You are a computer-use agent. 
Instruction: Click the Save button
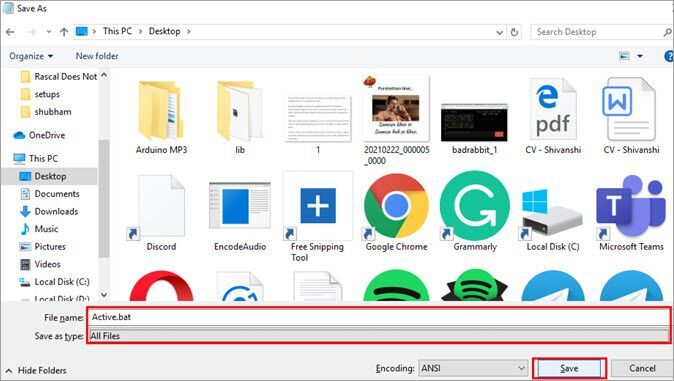(x=569, y=369)
